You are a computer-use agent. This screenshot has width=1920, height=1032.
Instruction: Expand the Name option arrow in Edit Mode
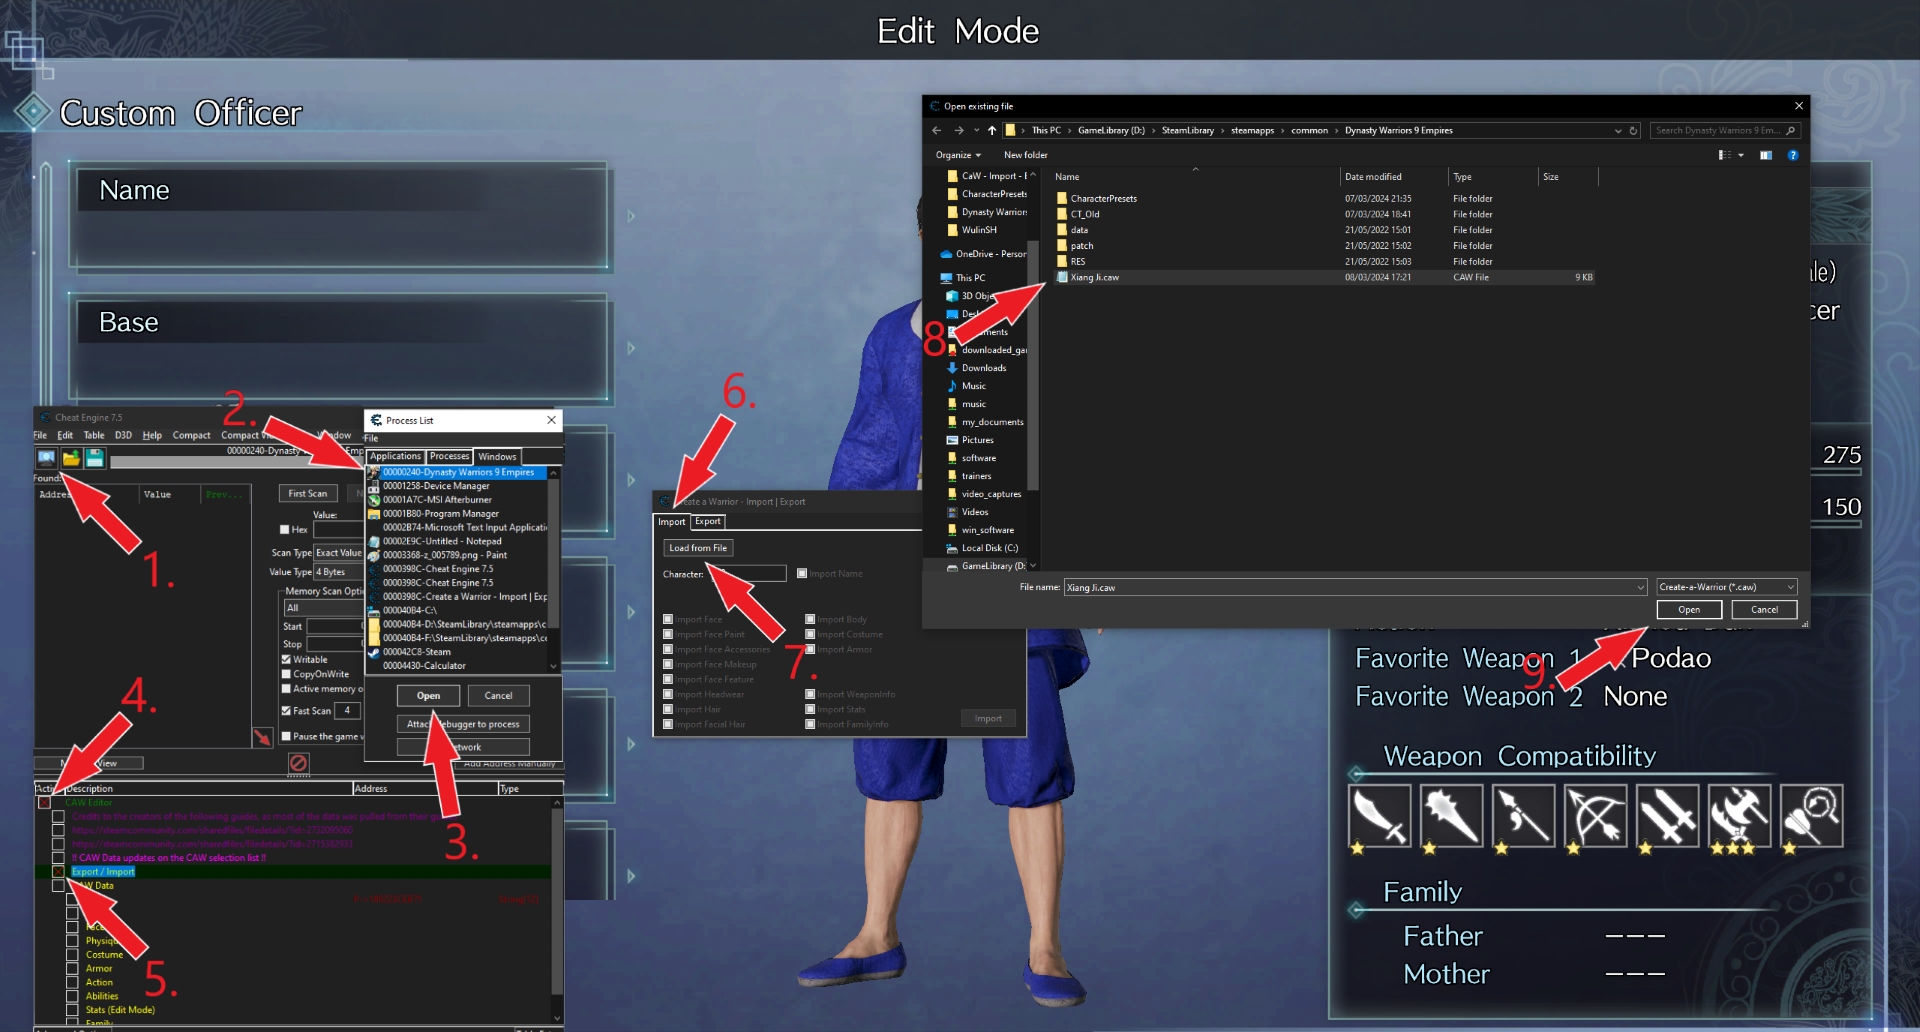click(631, 216)
